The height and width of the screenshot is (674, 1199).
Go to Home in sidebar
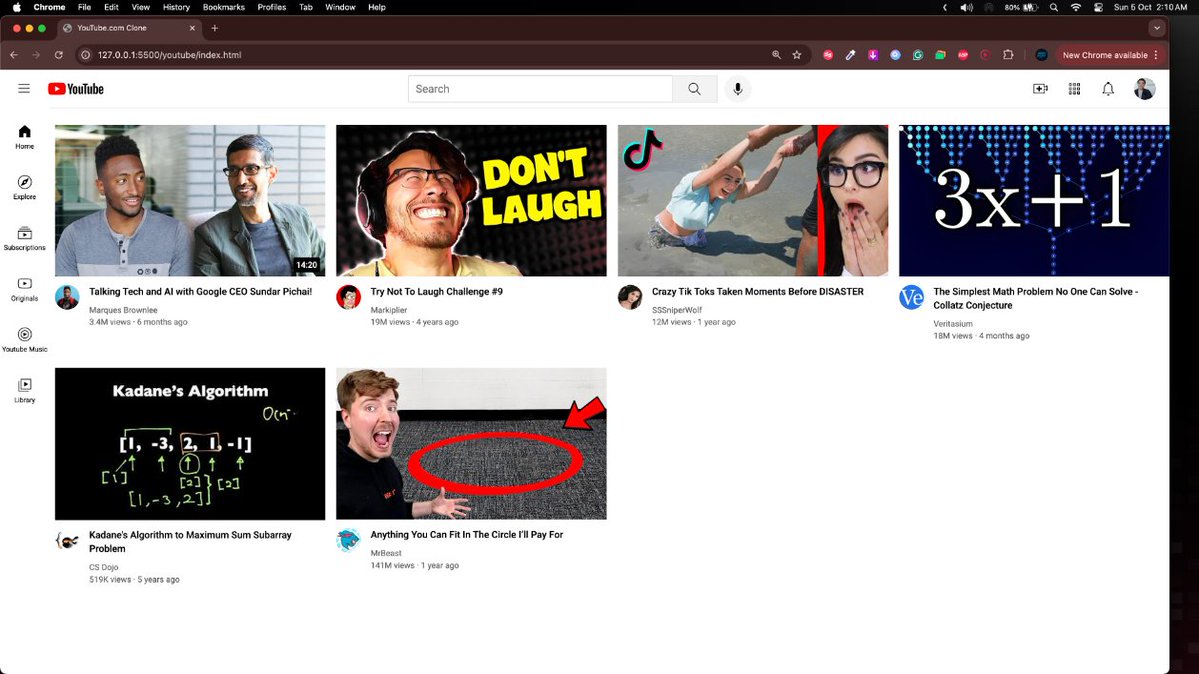tap(24, 137)
